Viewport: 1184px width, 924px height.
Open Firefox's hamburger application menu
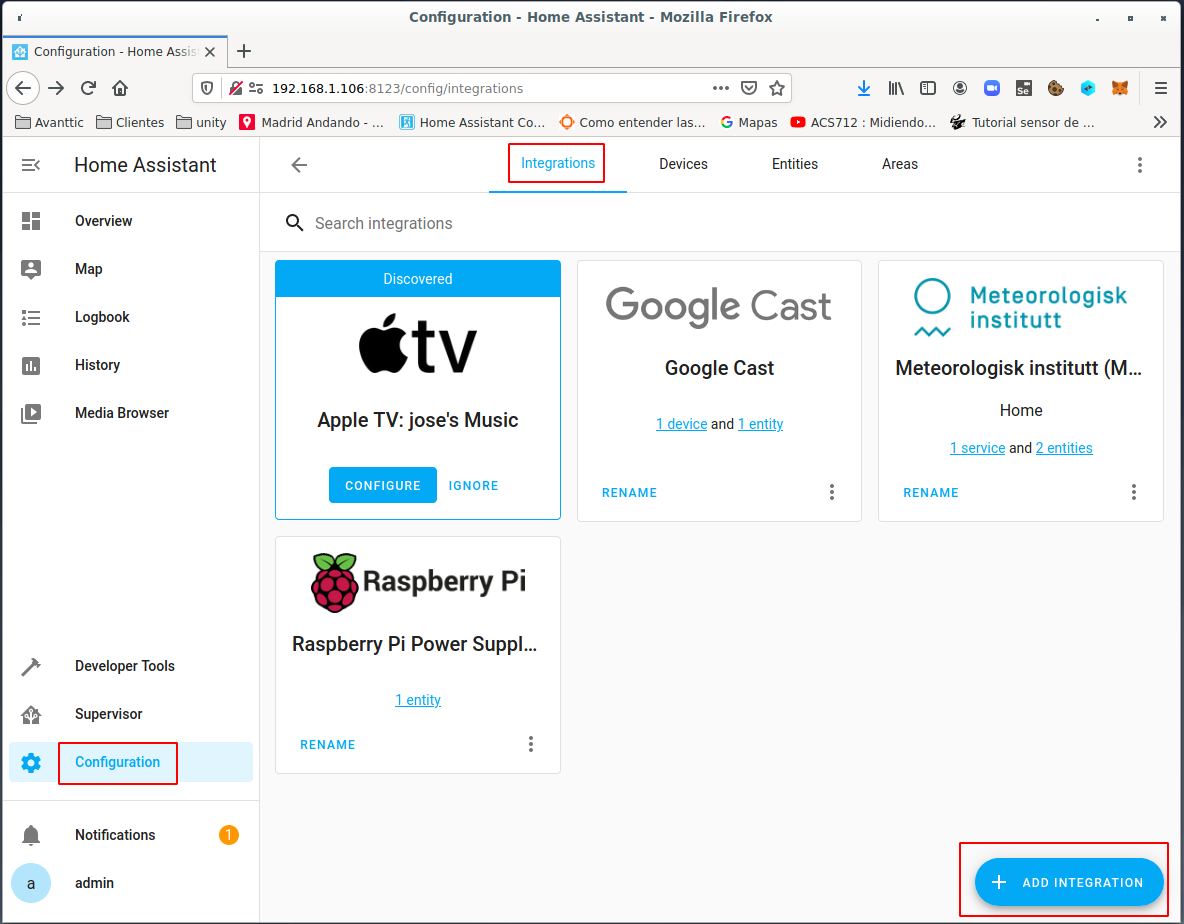(x=1161, y=88)
